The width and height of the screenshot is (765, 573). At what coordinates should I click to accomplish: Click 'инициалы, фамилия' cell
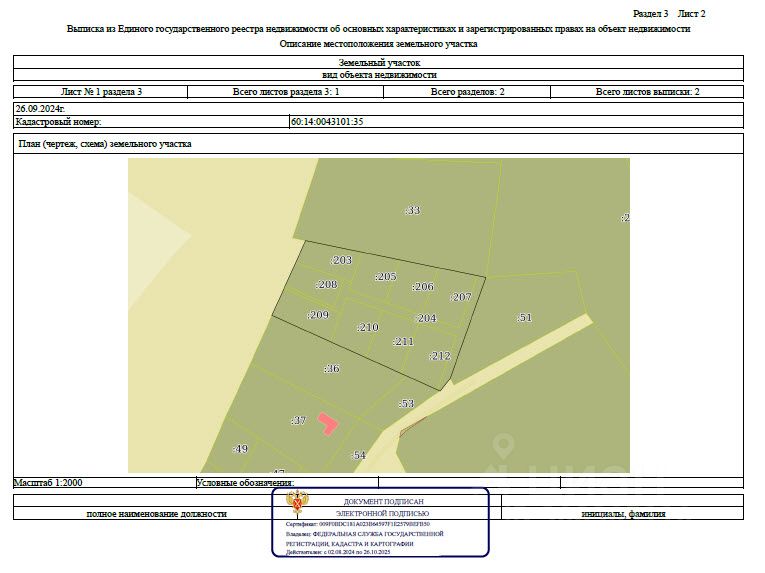(x=623, y=514)
